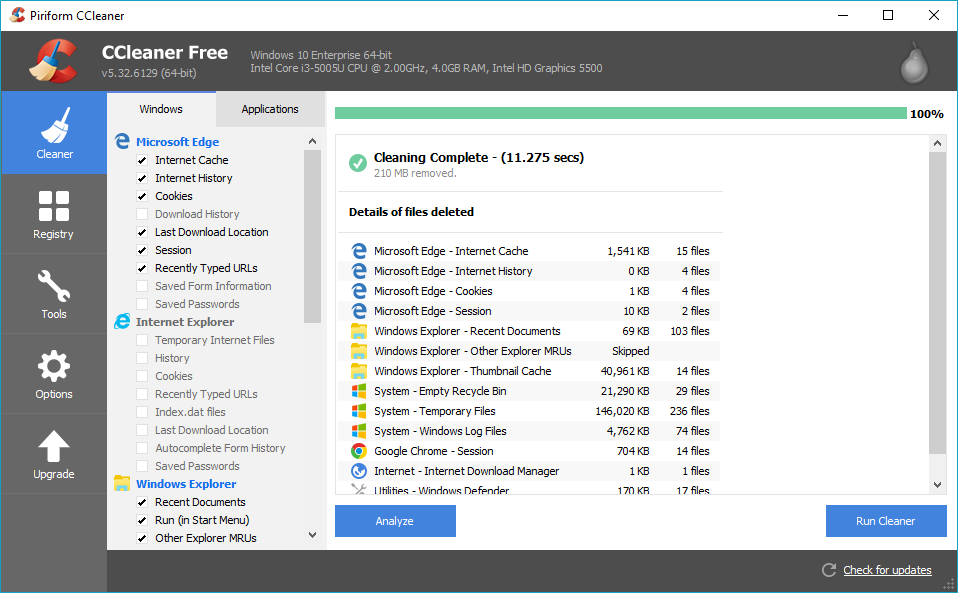The width and height of the screenshot is (958, 593).
Task: Click results panel scrollbar down arrow
Action: (937, 485)
